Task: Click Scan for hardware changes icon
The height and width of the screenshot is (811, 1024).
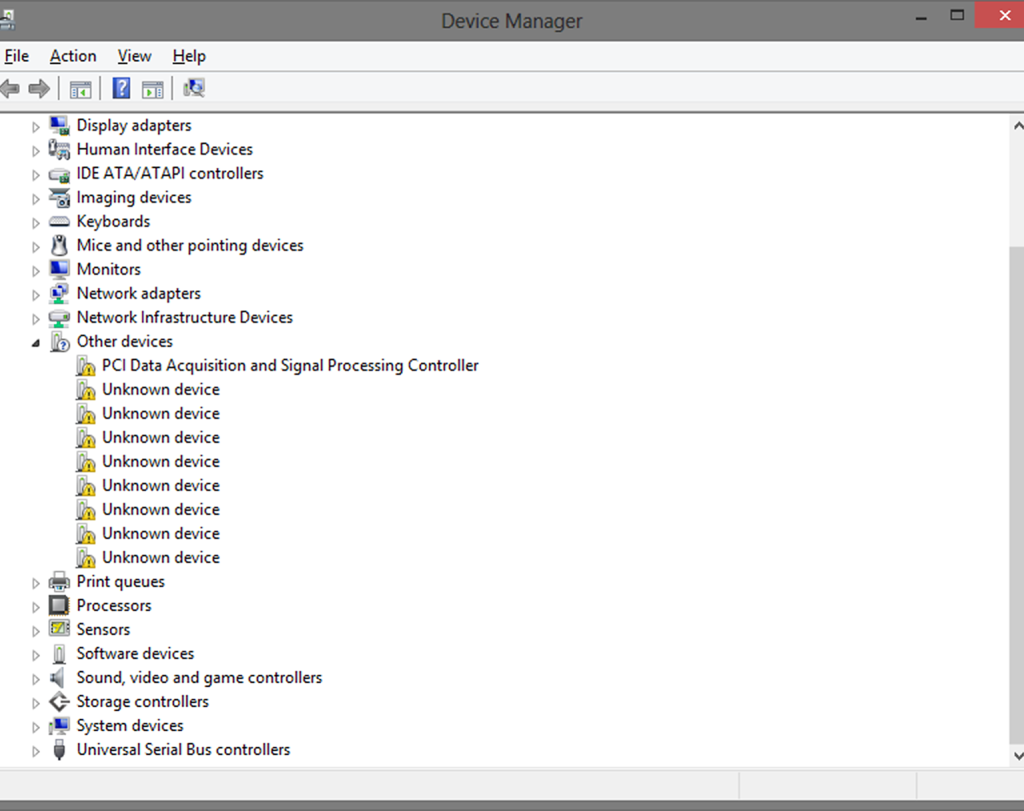Action: tap(194, 88)
